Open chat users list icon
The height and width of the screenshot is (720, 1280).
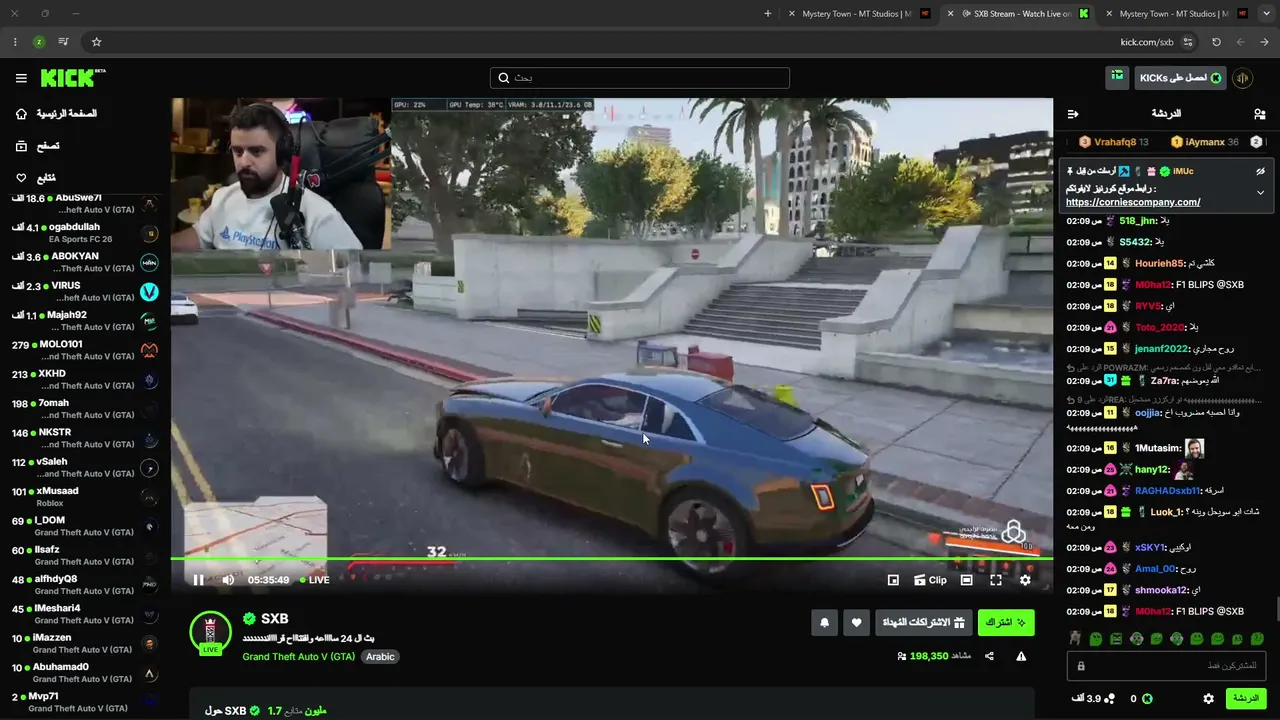(x=1259, y=114)
